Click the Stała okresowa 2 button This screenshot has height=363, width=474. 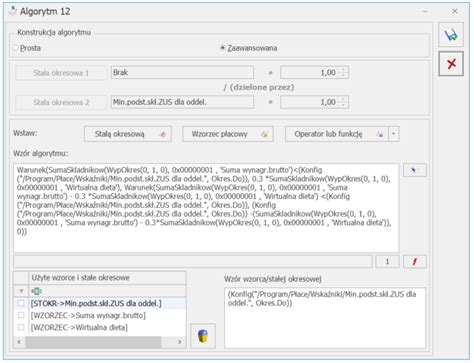61,102
